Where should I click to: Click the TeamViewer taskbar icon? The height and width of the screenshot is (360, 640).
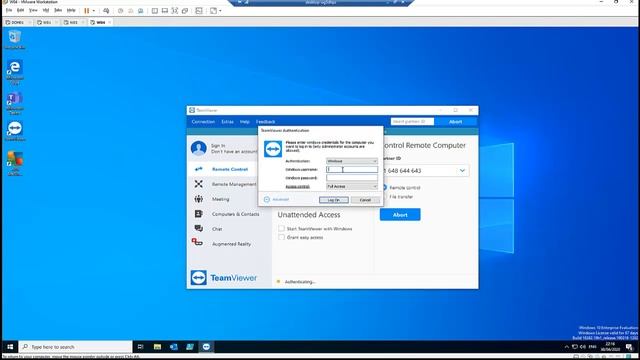point(206,347)
